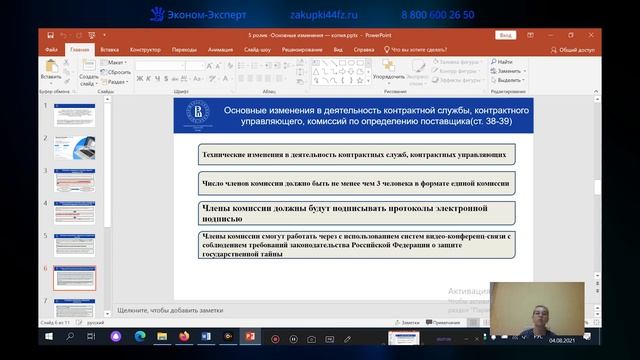This screenshot has height=360, width=640.
Task: Open the font name combo box
Action: pos(160,66)
